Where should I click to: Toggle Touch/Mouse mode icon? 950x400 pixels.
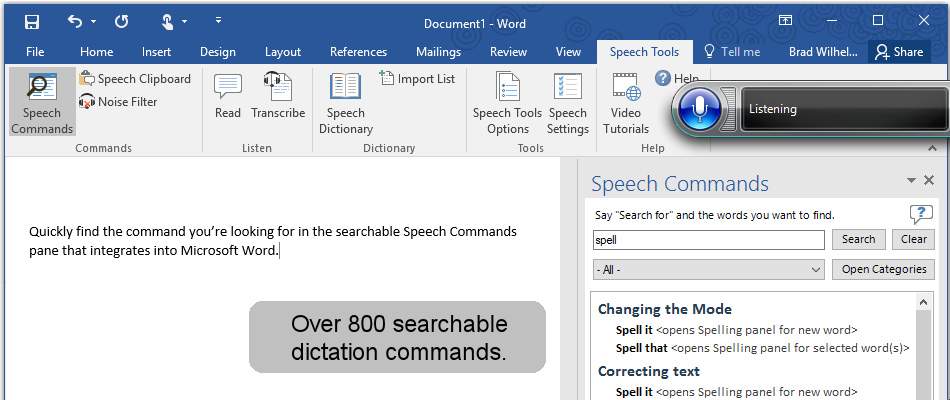[168, 22]
